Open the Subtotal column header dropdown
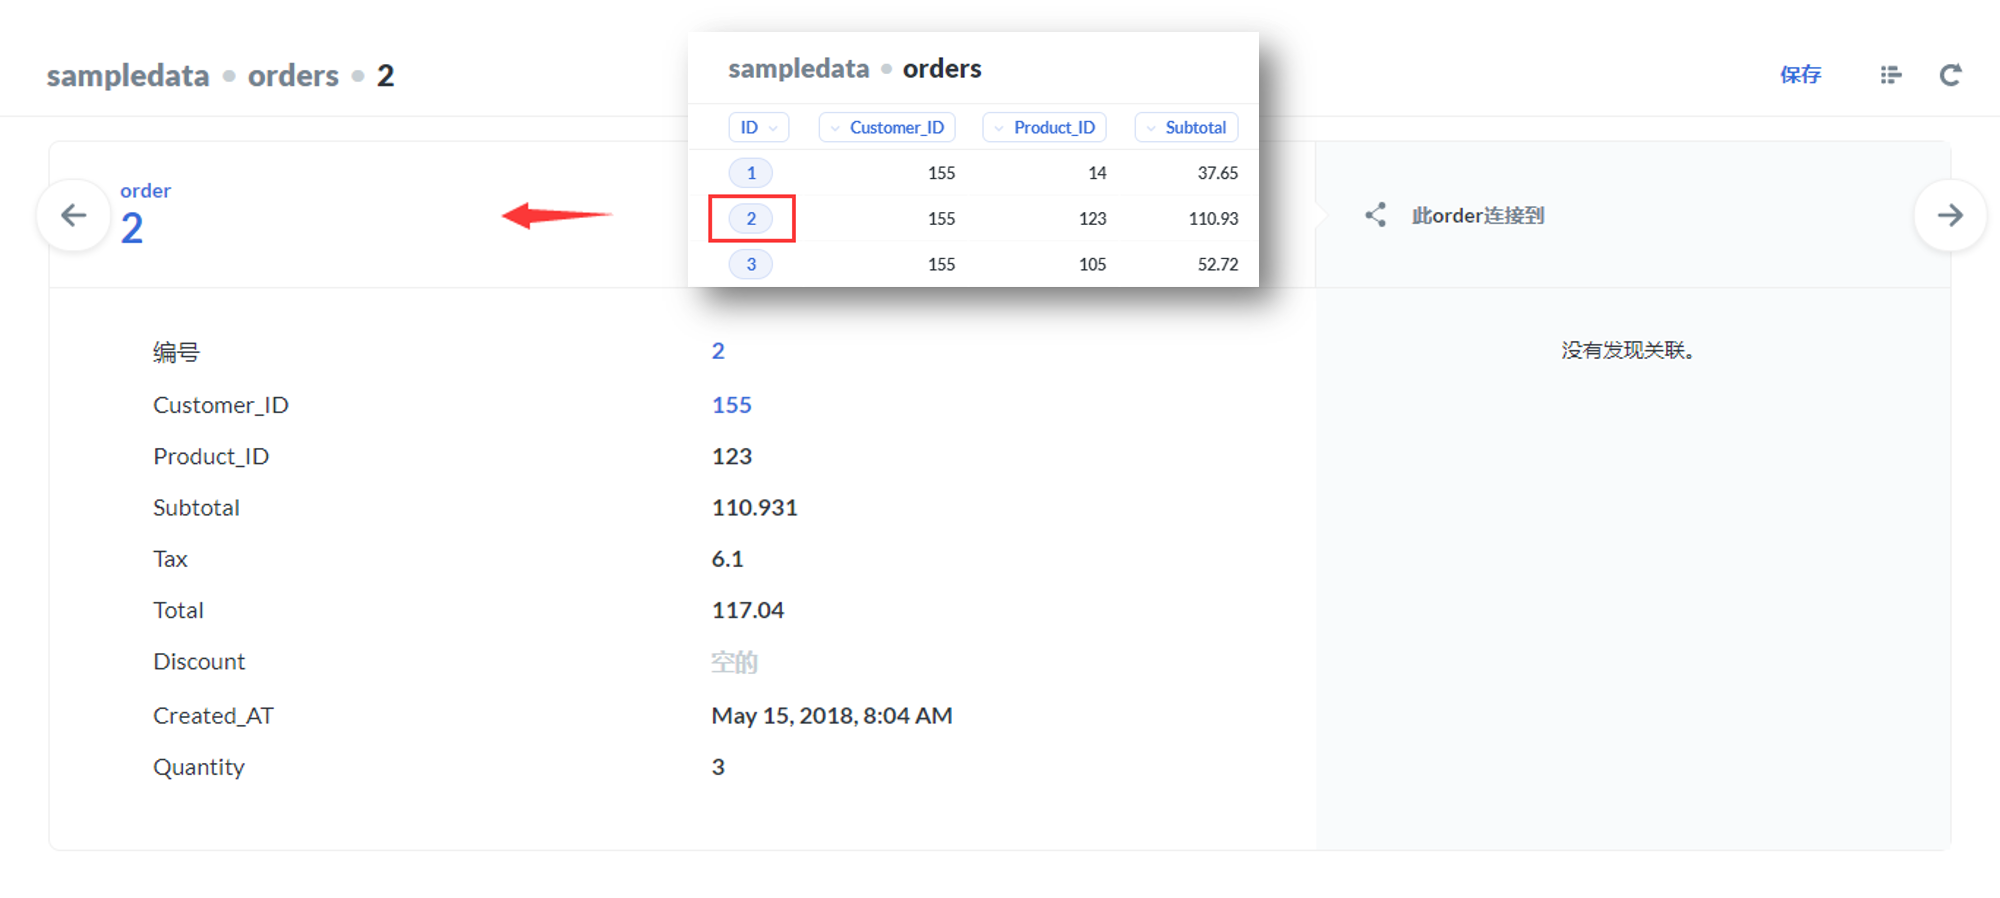This screenshot has height=898, width=2000. point(1186,127)
